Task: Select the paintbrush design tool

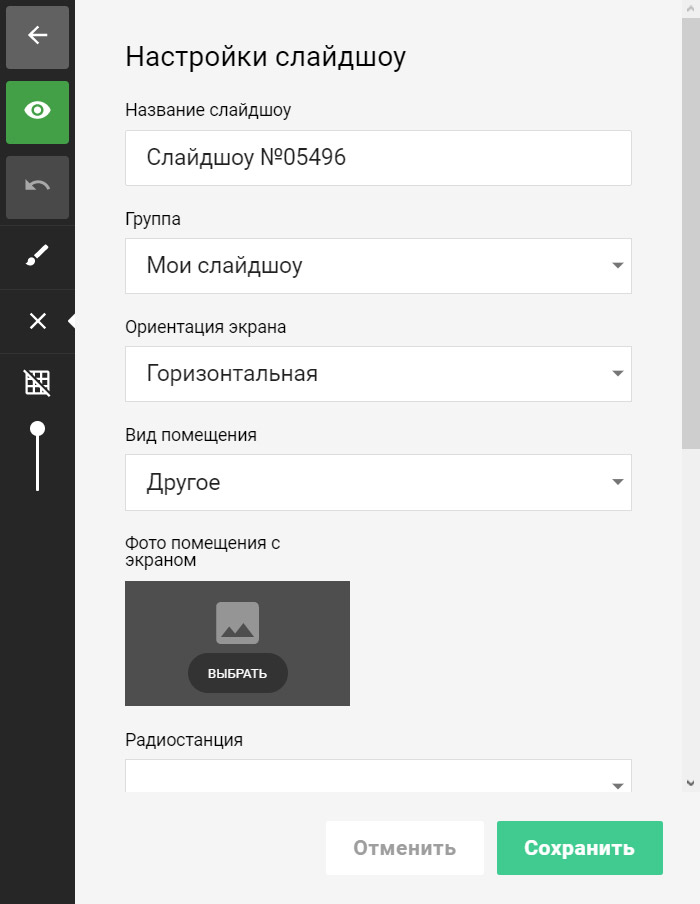Action: coord(37,257)
